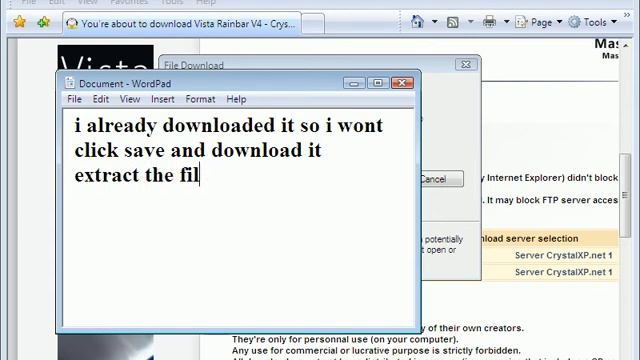Screen dimensions: 640x360
Task: Click the RSS Feeds icon
Action: (x=452, y=22)
